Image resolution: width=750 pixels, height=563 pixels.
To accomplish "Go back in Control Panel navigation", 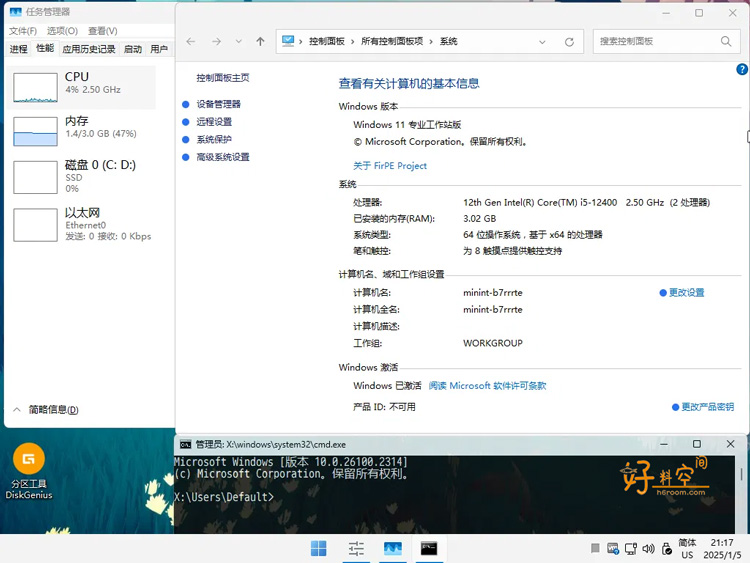I will pyautogui.click(x=191, y=42).
